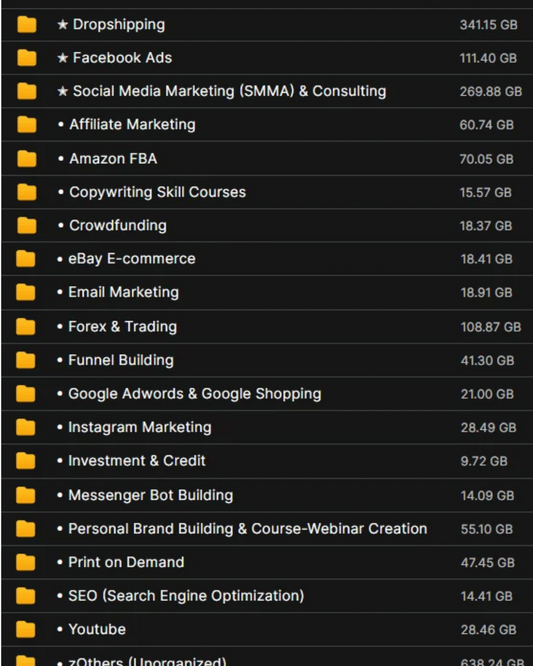Click the 18.91 GB size value
The width and height of the screenshot is (533, 666).
[487, 293]
